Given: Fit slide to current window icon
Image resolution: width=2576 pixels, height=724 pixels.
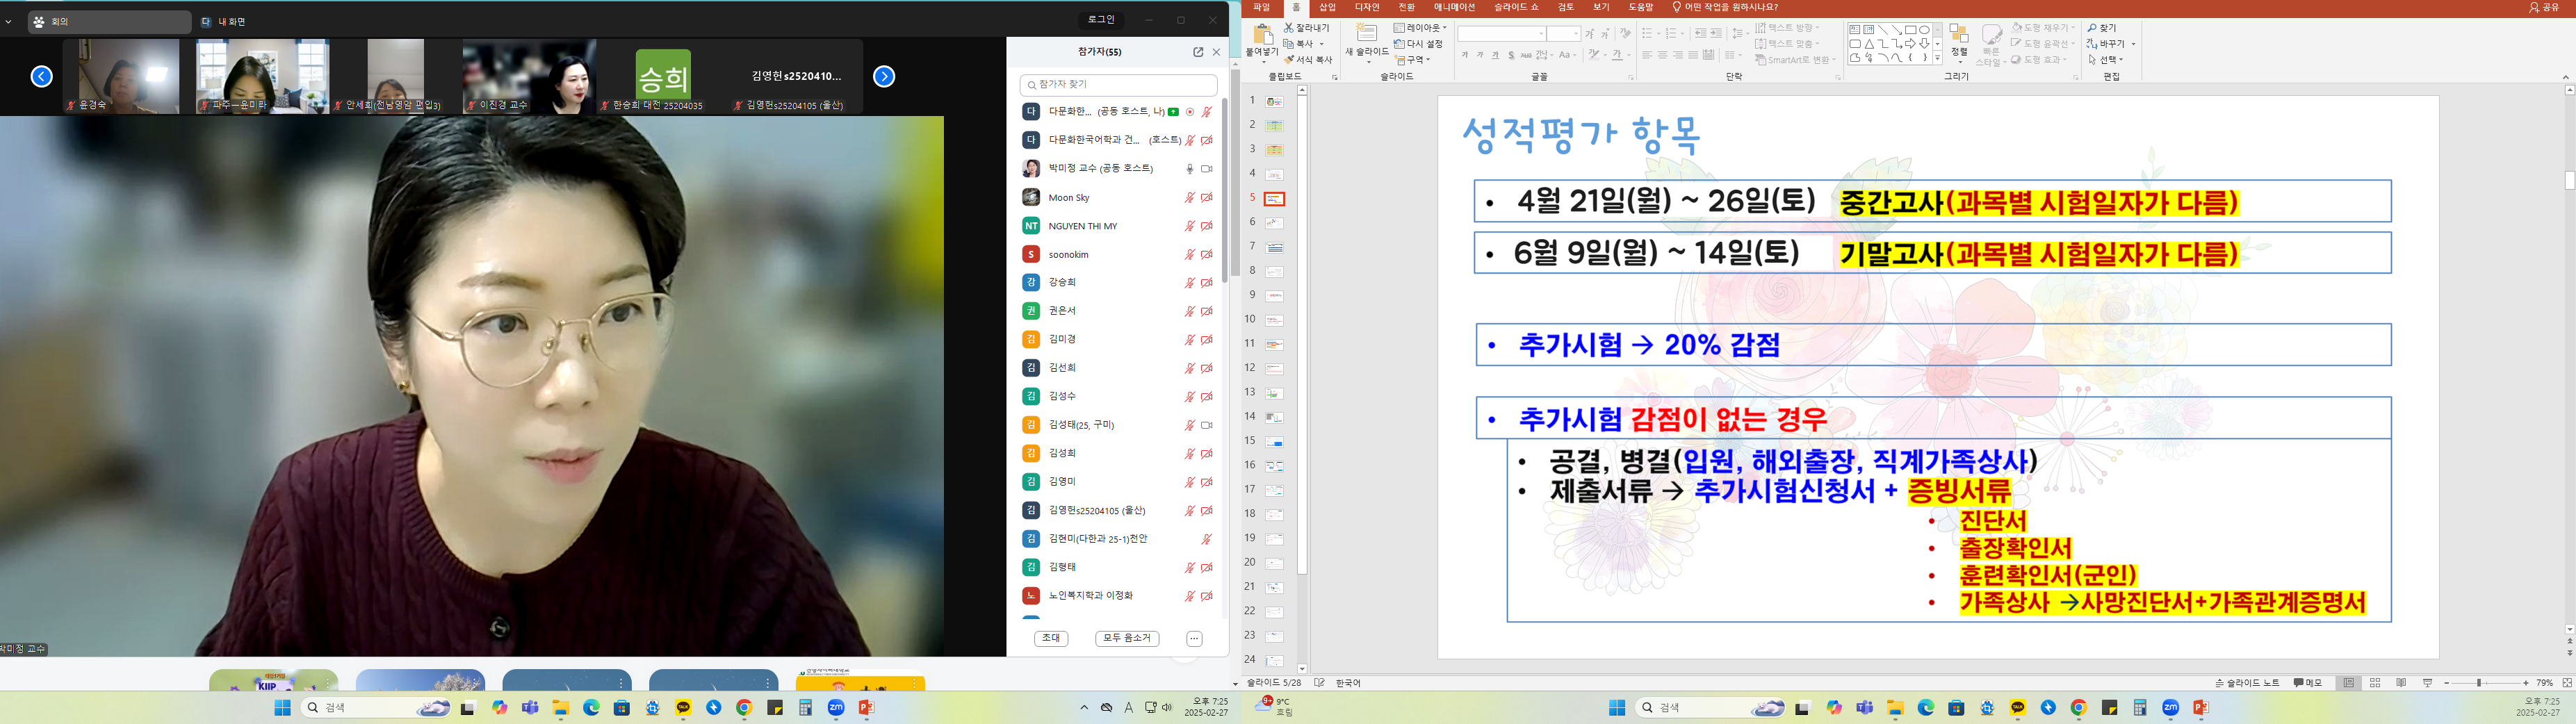Looking at the screenshot, I should coord(2567,683).
